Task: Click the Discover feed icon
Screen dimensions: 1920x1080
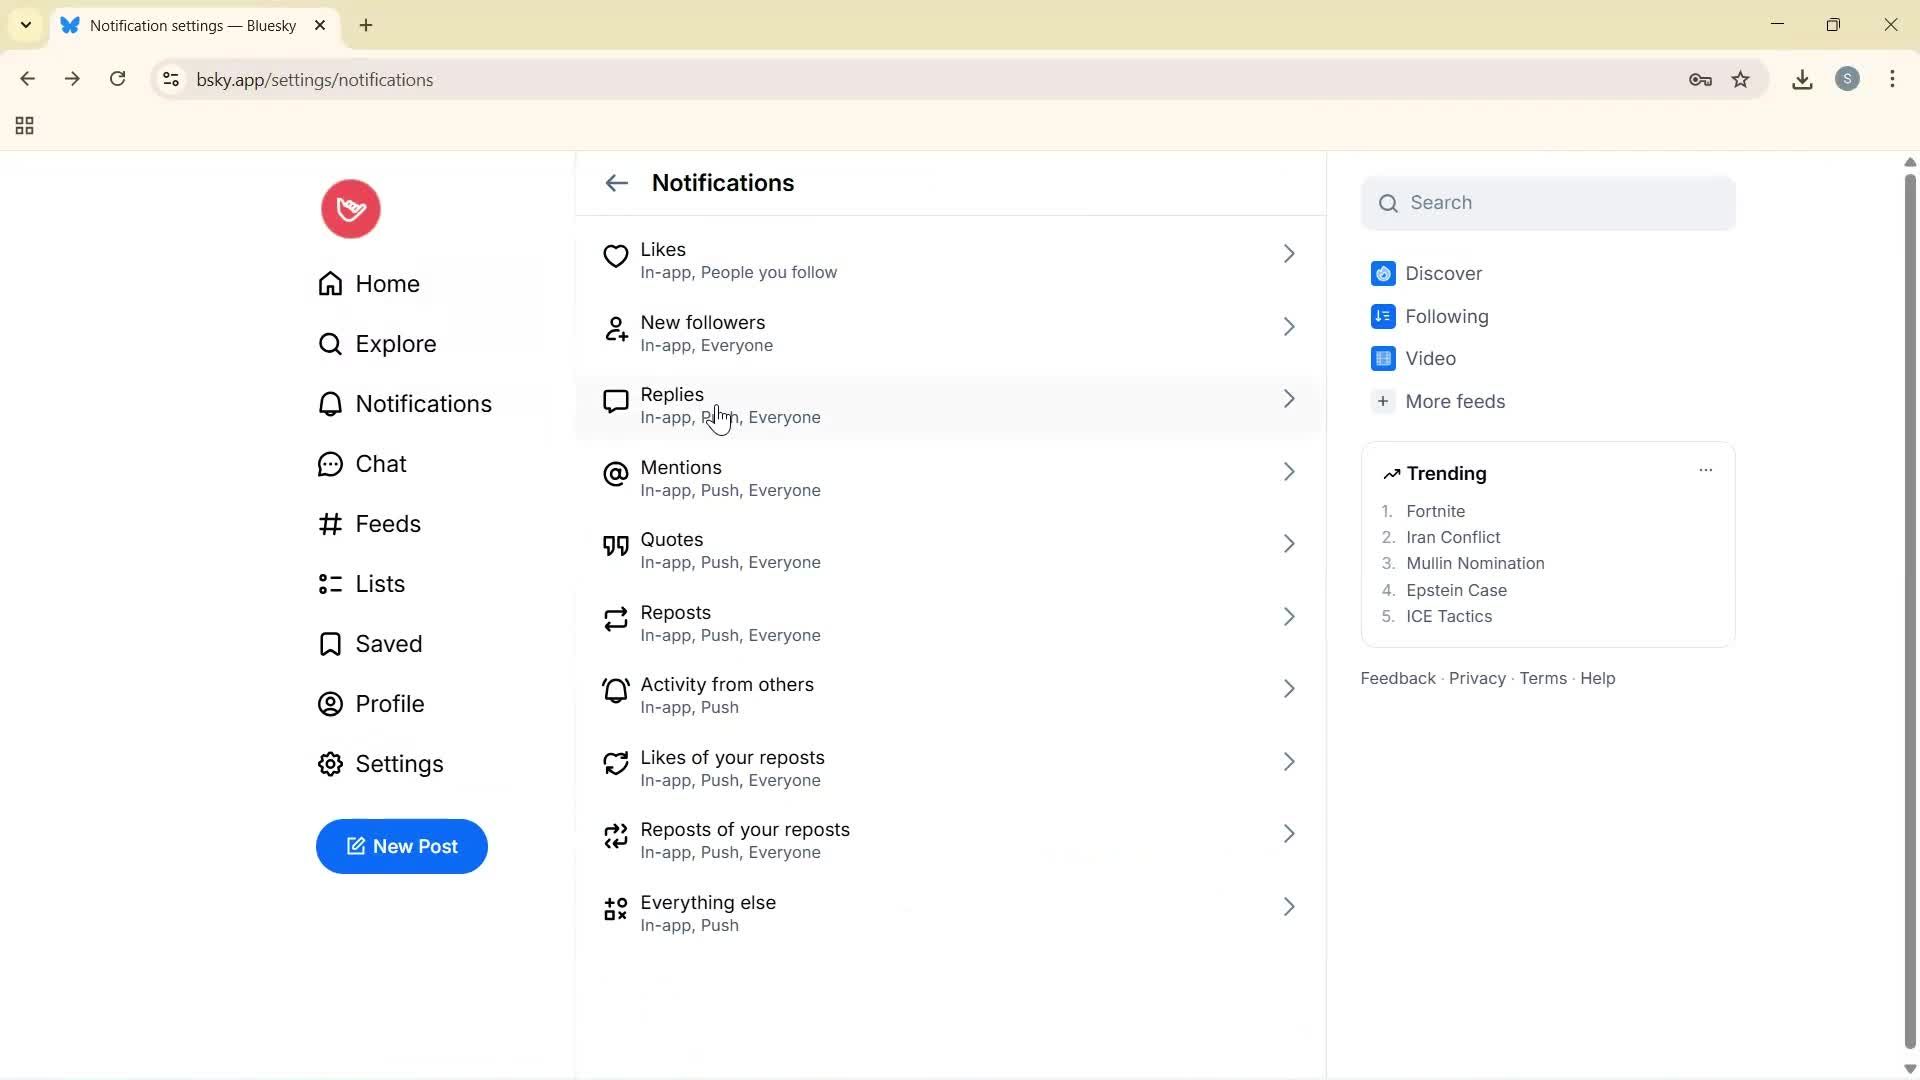Action: [x=1383, y=273]
